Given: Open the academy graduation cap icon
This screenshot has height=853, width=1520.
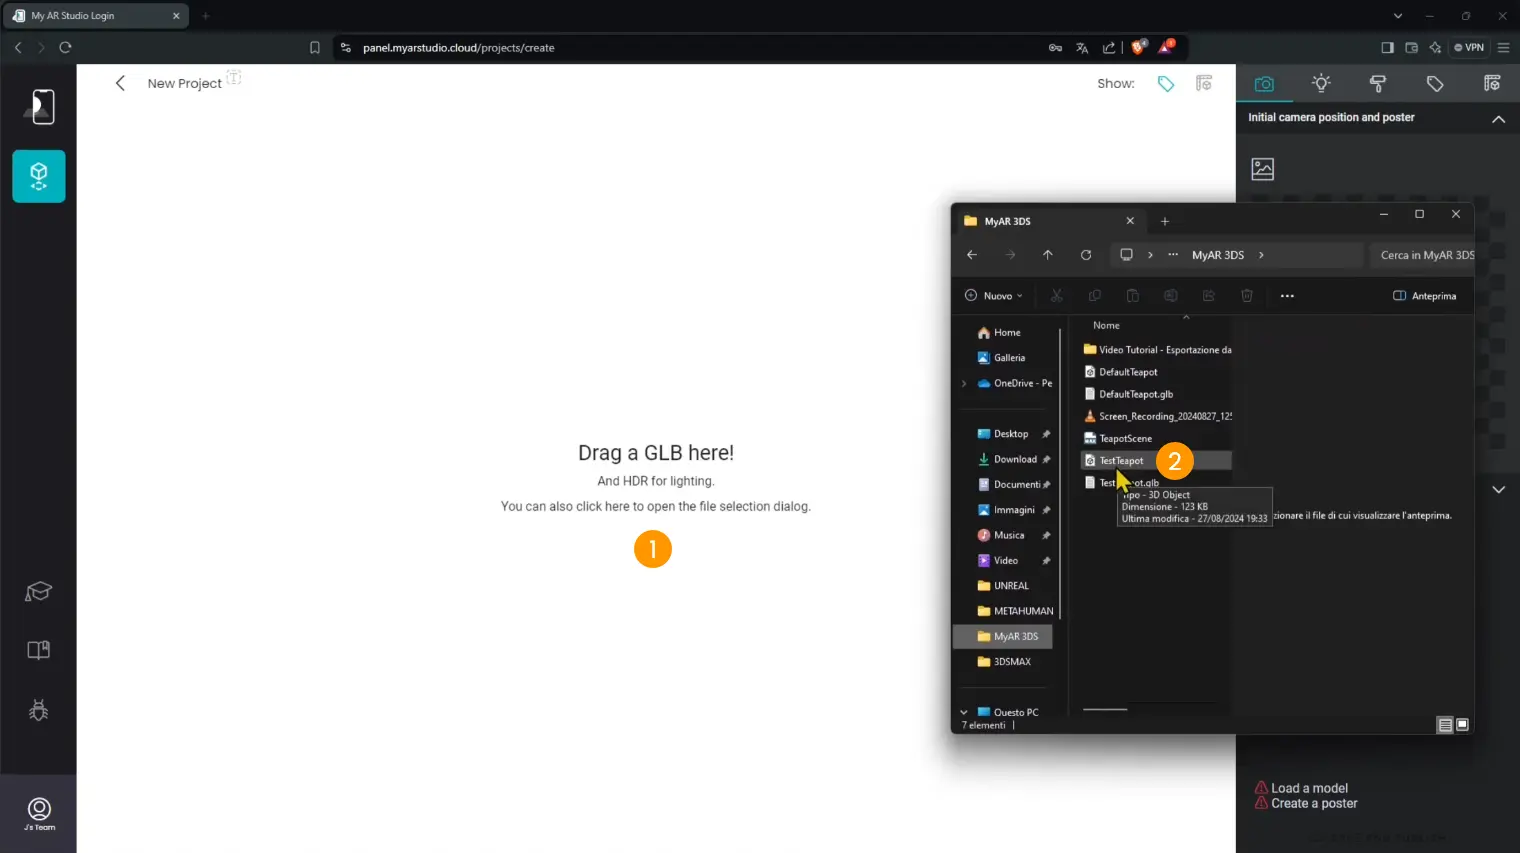Looking at the screenshot, I should click(38, 592).
